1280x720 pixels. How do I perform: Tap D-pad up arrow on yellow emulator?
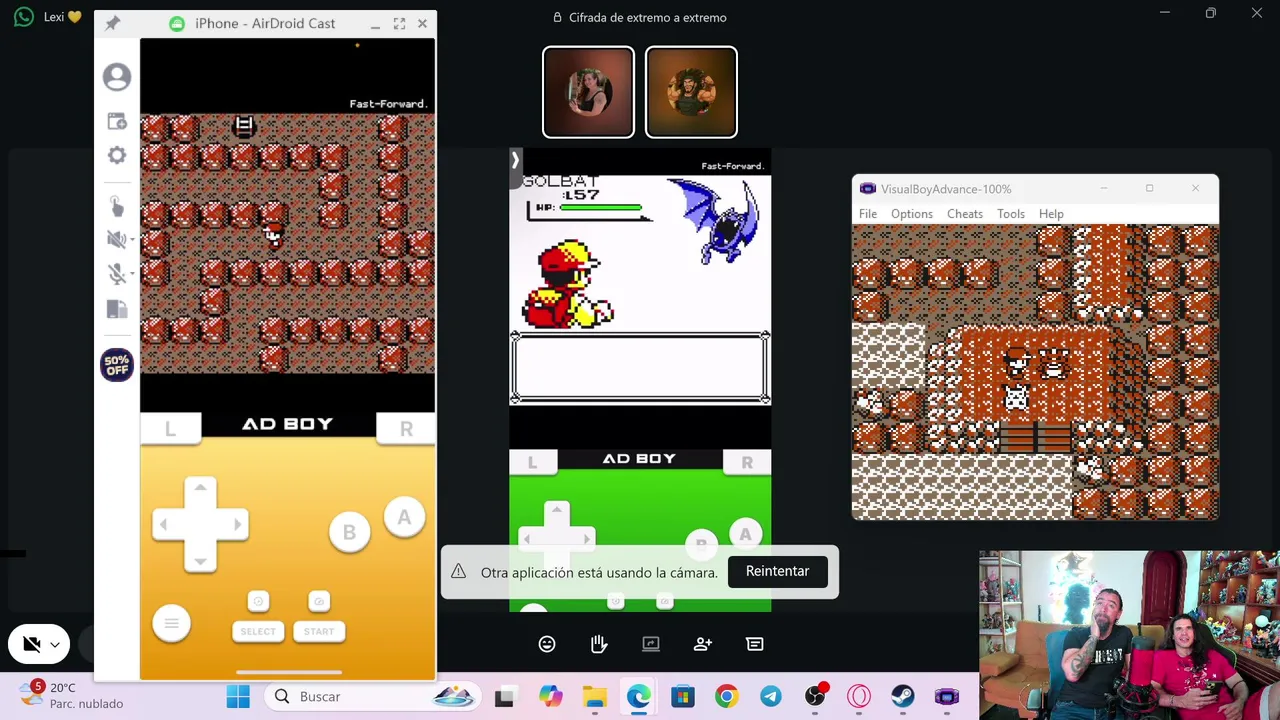click(x=200, y=488)
